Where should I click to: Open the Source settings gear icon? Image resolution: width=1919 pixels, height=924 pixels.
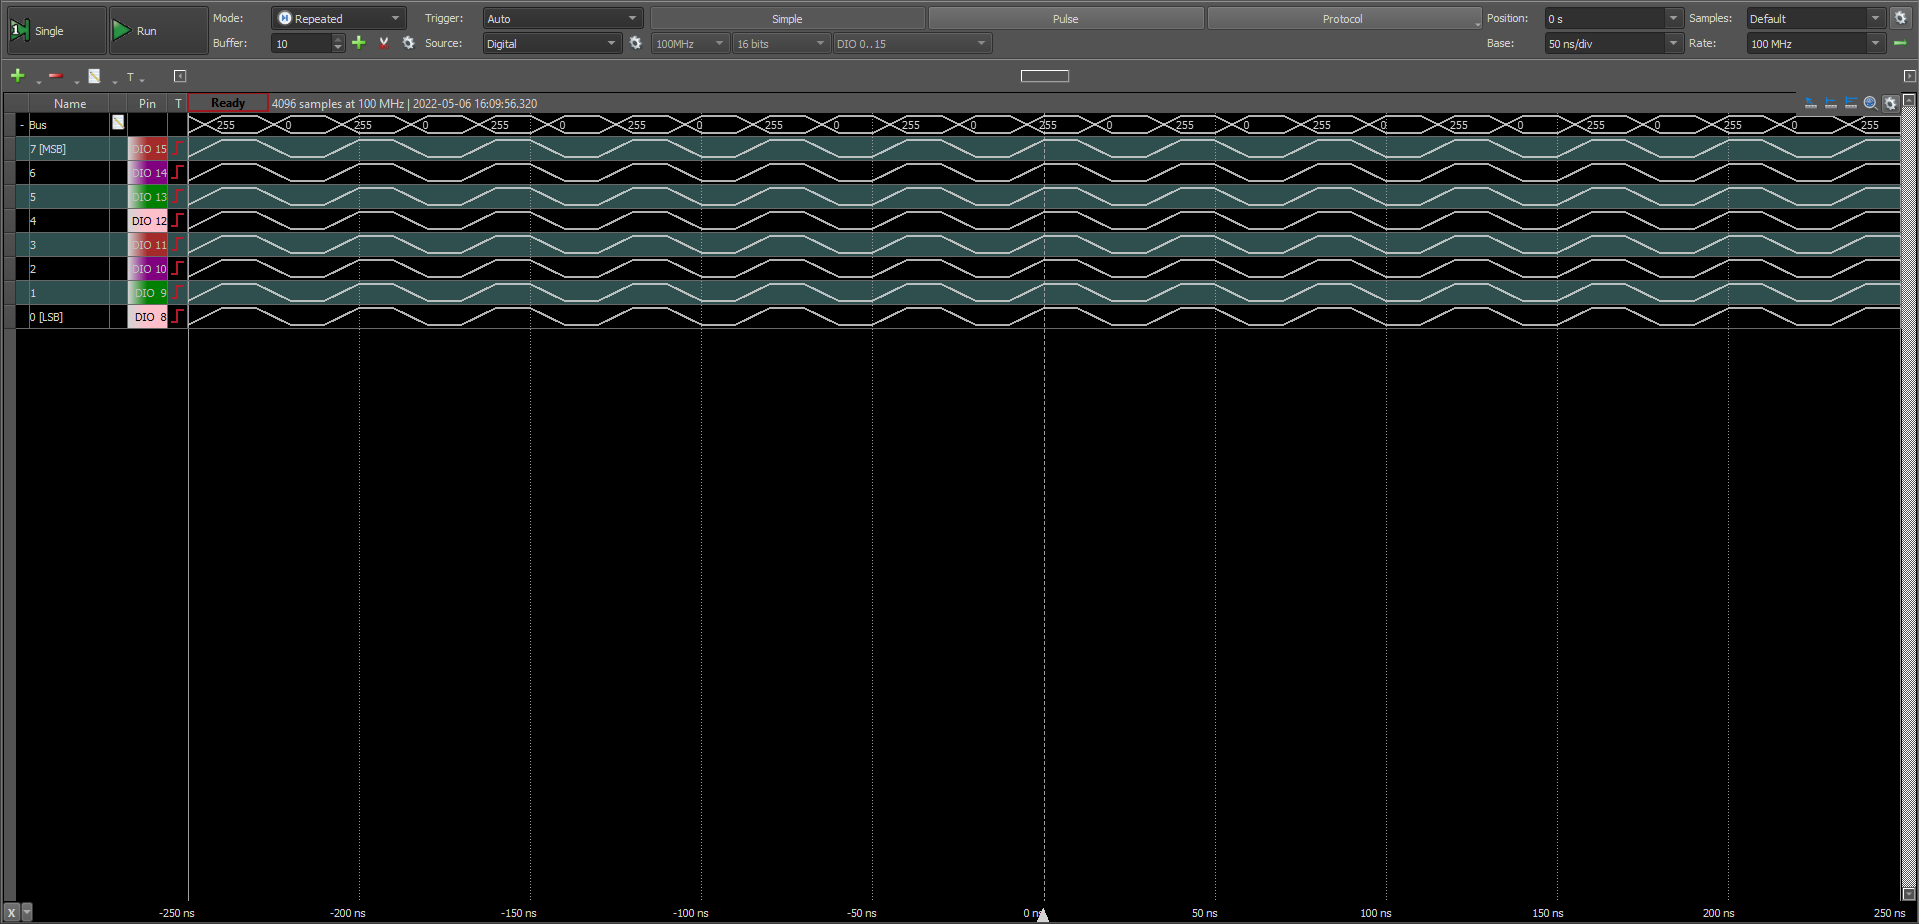[635, 43]
